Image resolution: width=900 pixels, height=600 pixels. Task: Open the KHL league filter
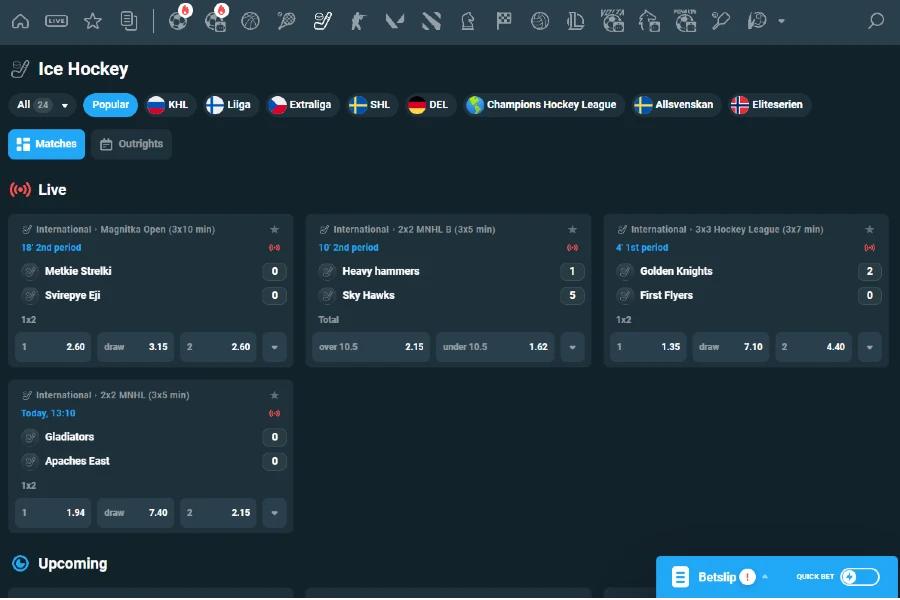tap(168, 104)
